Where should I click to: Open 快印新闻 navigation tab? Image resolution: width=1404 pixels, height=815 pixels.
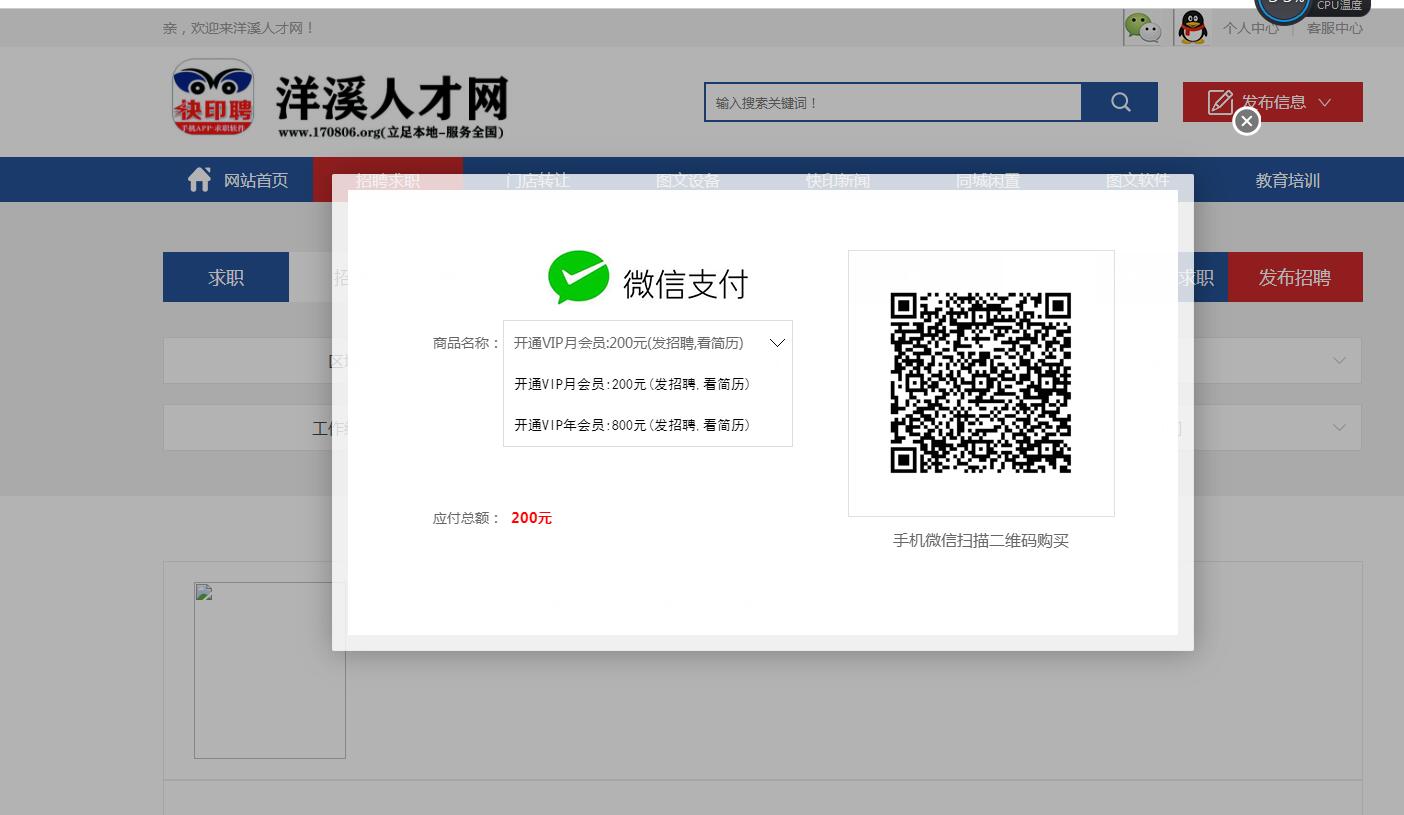click(838, 180)
